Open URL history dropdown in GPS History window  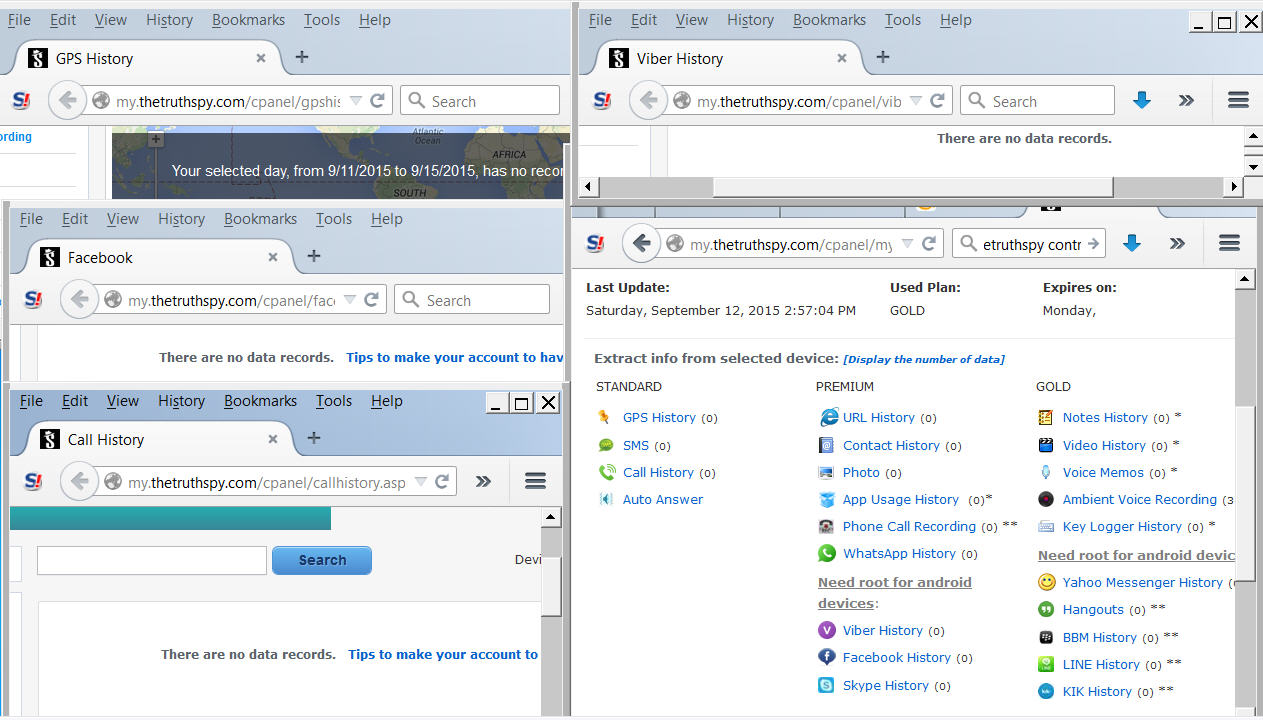(x=356, y=101)
